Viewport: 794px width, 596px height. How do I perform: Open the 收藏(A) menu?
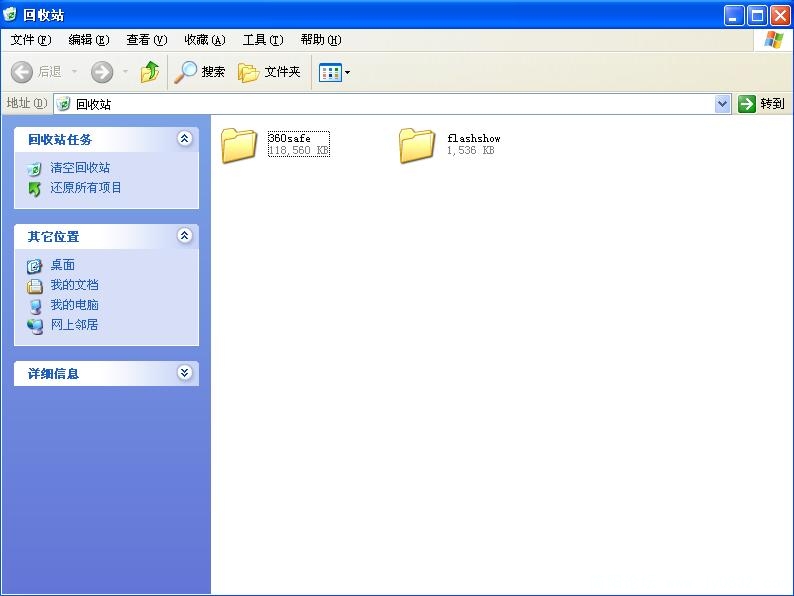pyautogui.click(x=205, y=39)
